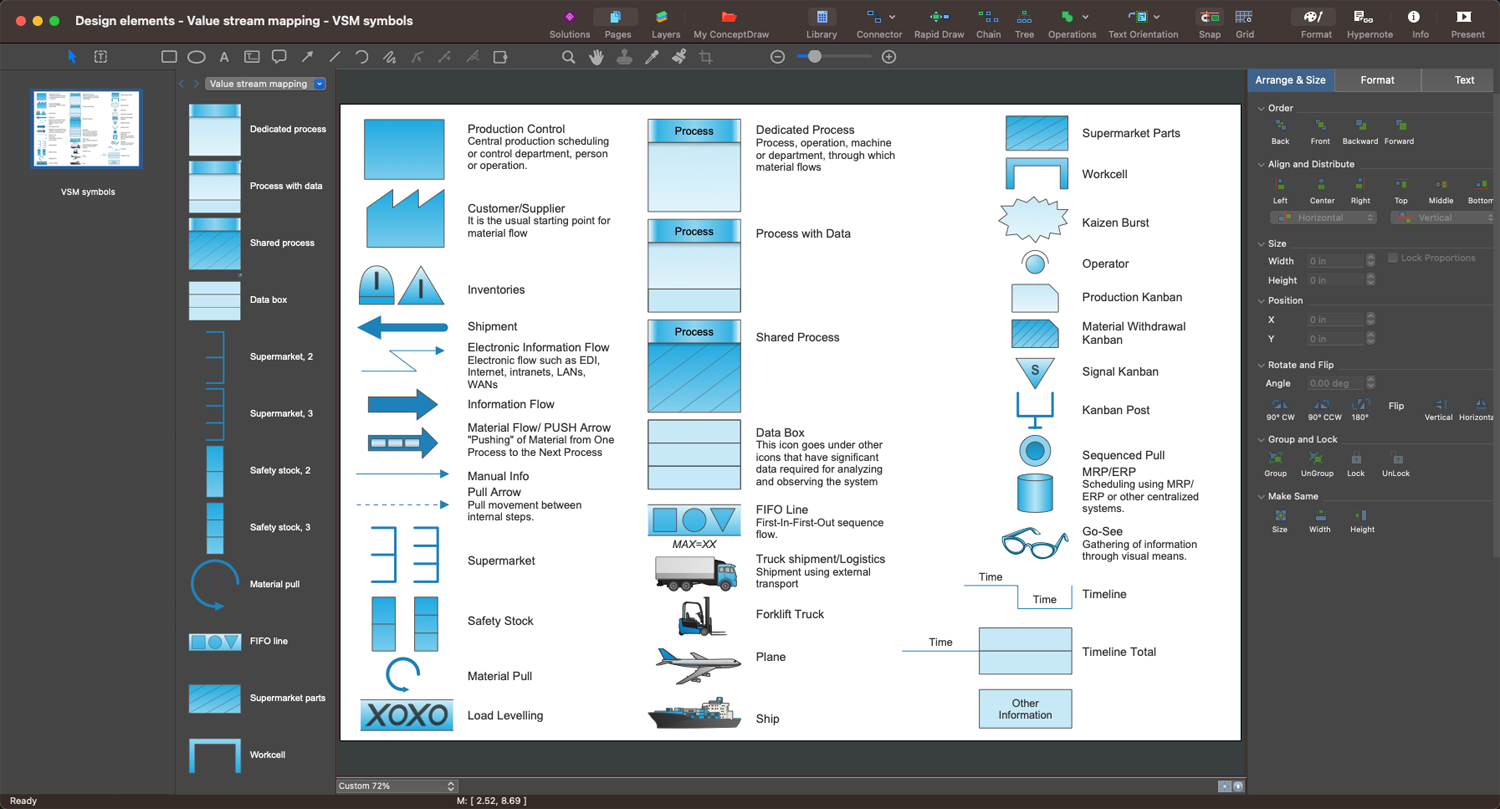Toggle Snap in the toolbar
1500x809 pixels.
pyautogui.click(x=1209, y=18)
